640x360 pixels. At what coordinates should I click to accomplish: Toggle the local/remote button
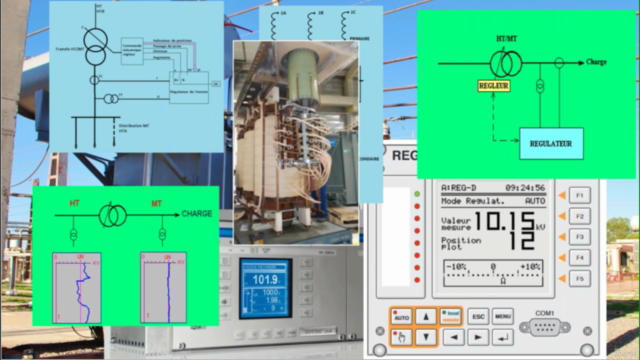click(x=451, y=317)
